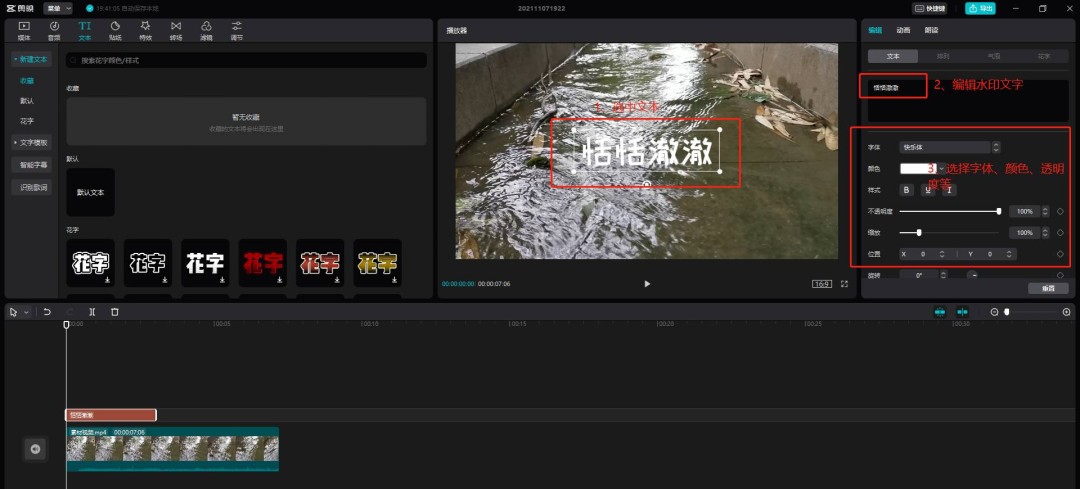Switch to the 朗读 (Read aloud) tab

click(x=931, y=30)
